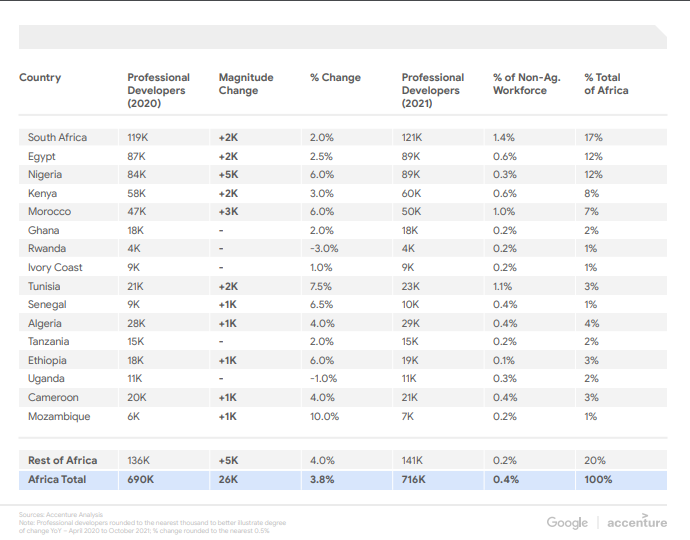Select Mozambique's 10.0% change value

[x=324, y=416]
